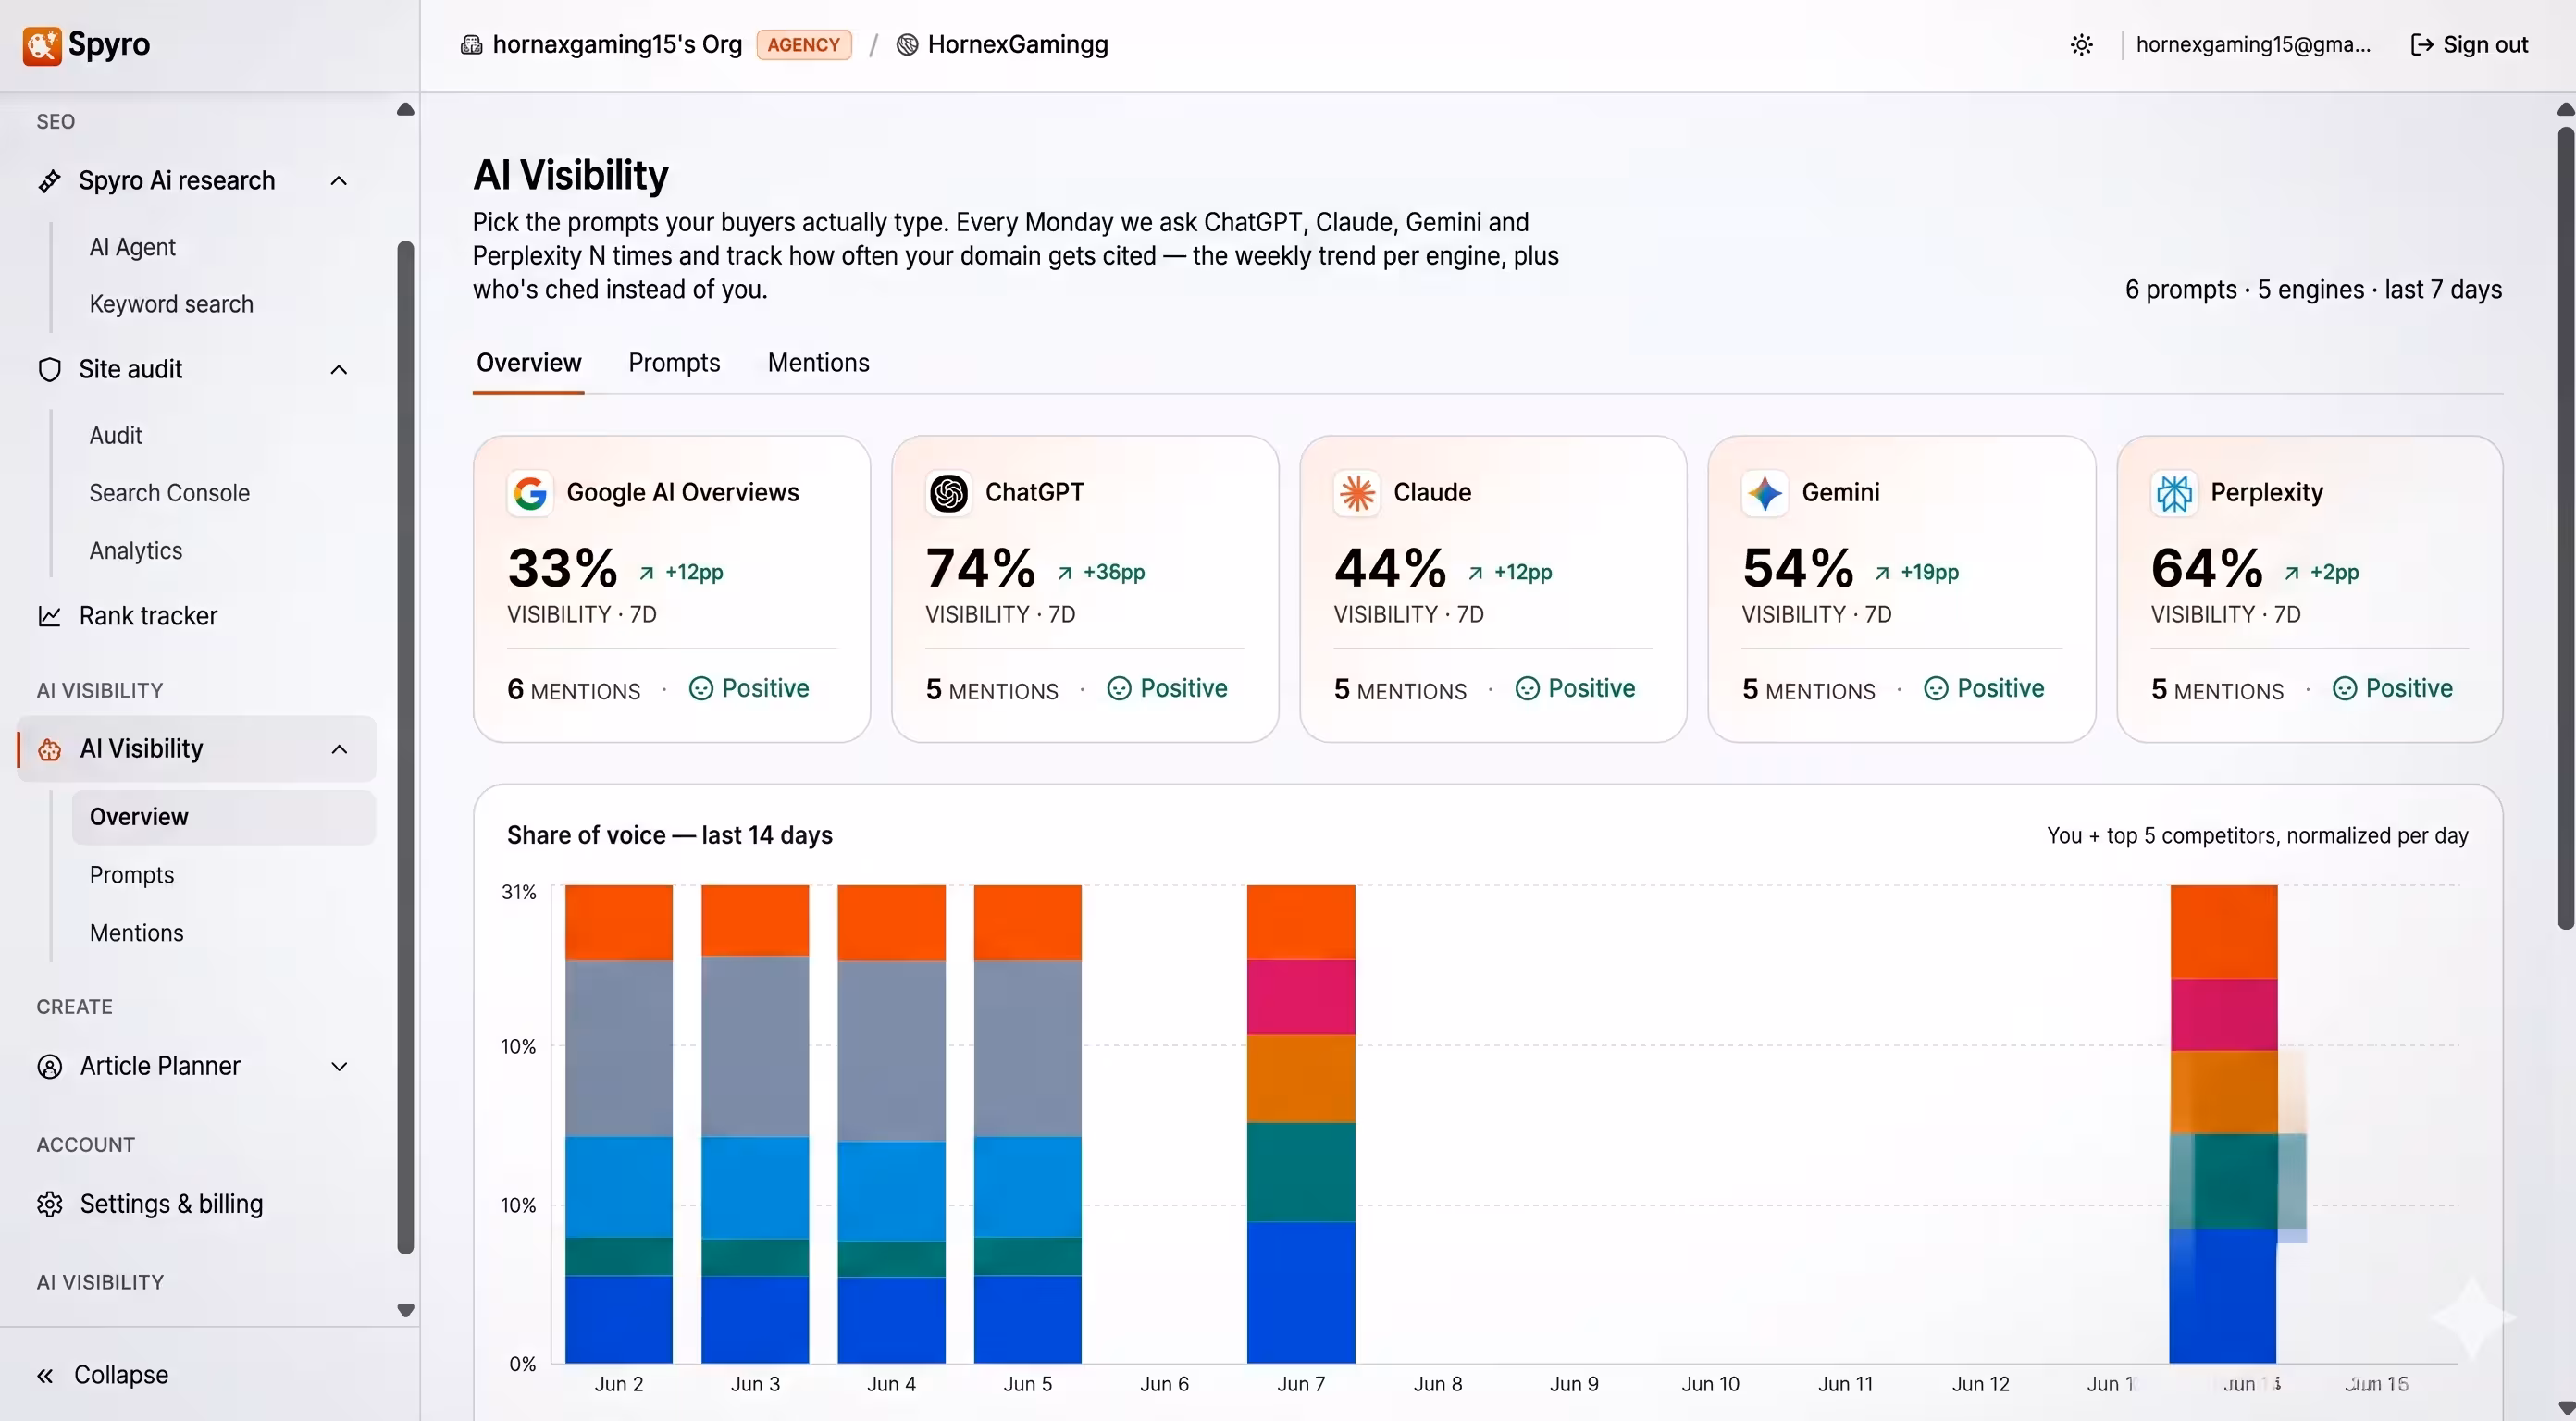
Task: Click the Positive smiley icon on Perplexity card
Action: 2345,689
